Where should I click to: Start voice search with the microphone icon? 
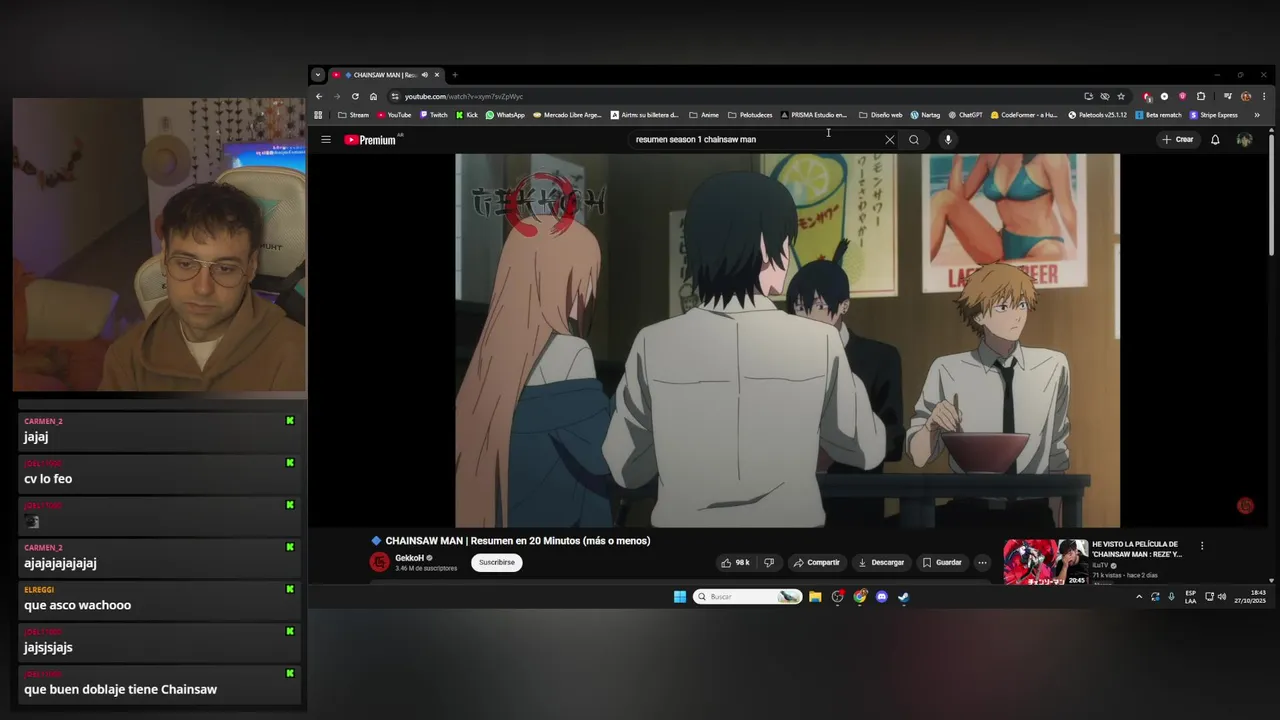(x=948, y=140)
